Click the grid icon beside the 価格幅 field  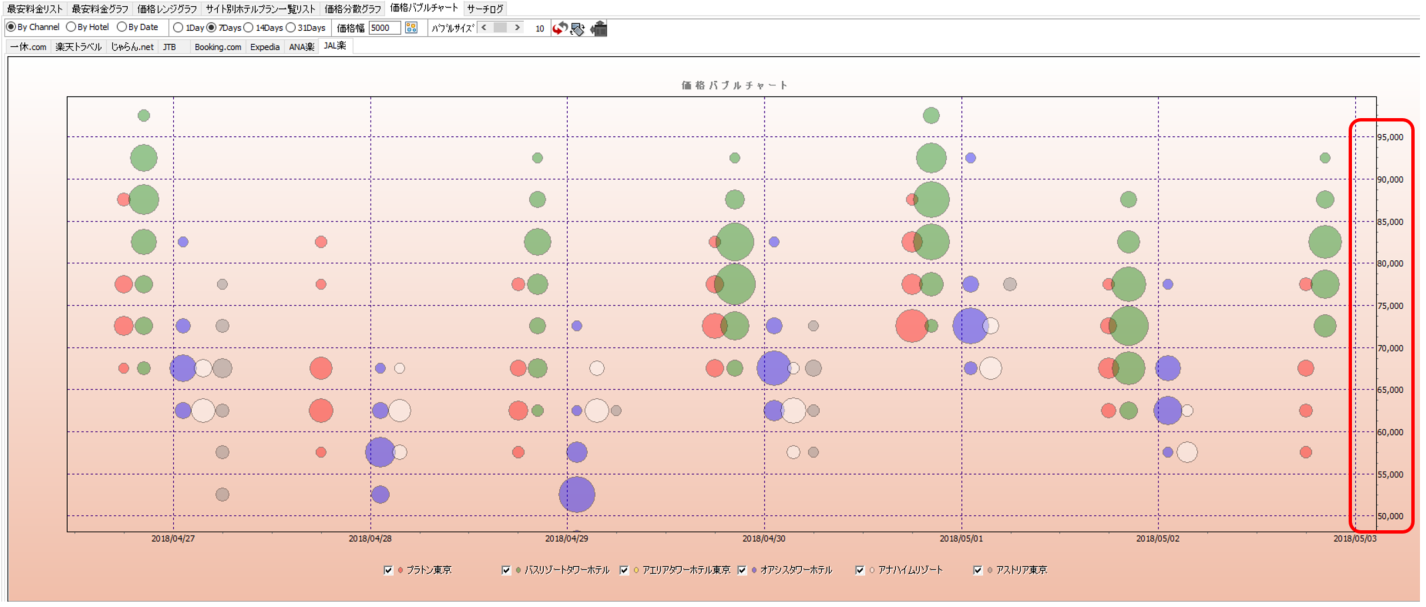[411, 28]
